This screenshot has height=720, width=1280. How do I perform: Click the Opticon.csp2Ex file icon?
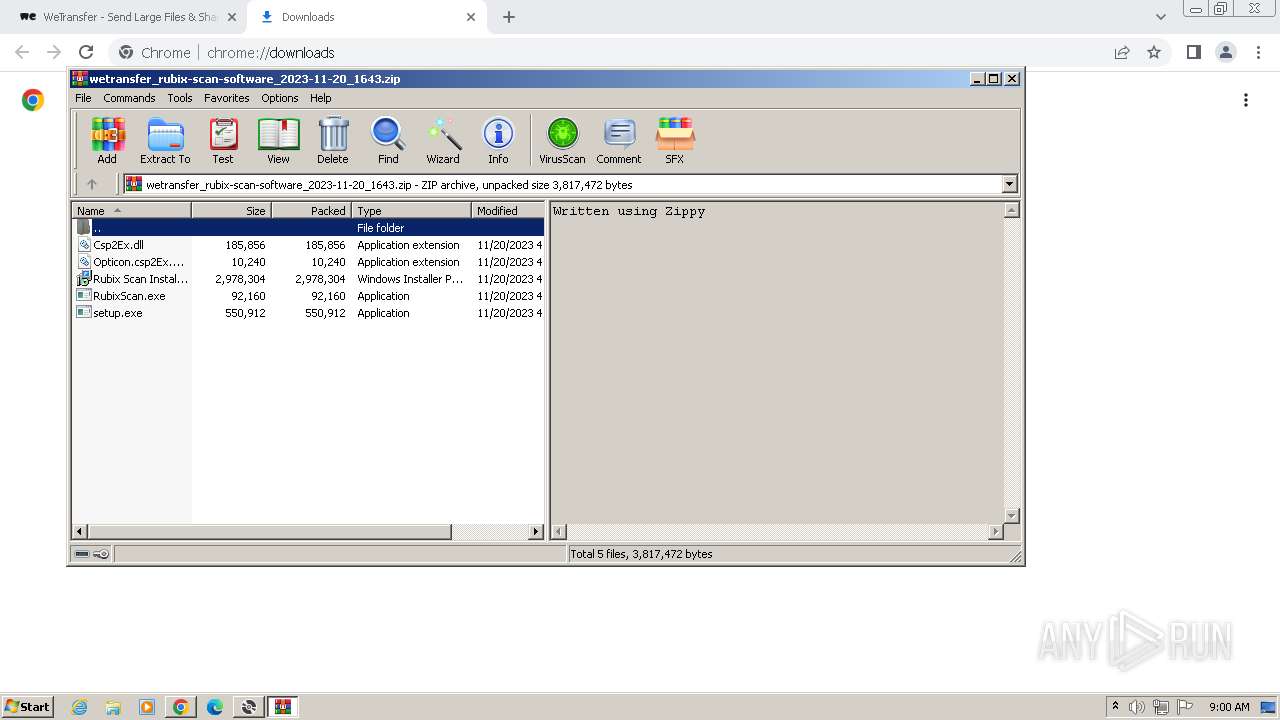(x=85, y=262)
